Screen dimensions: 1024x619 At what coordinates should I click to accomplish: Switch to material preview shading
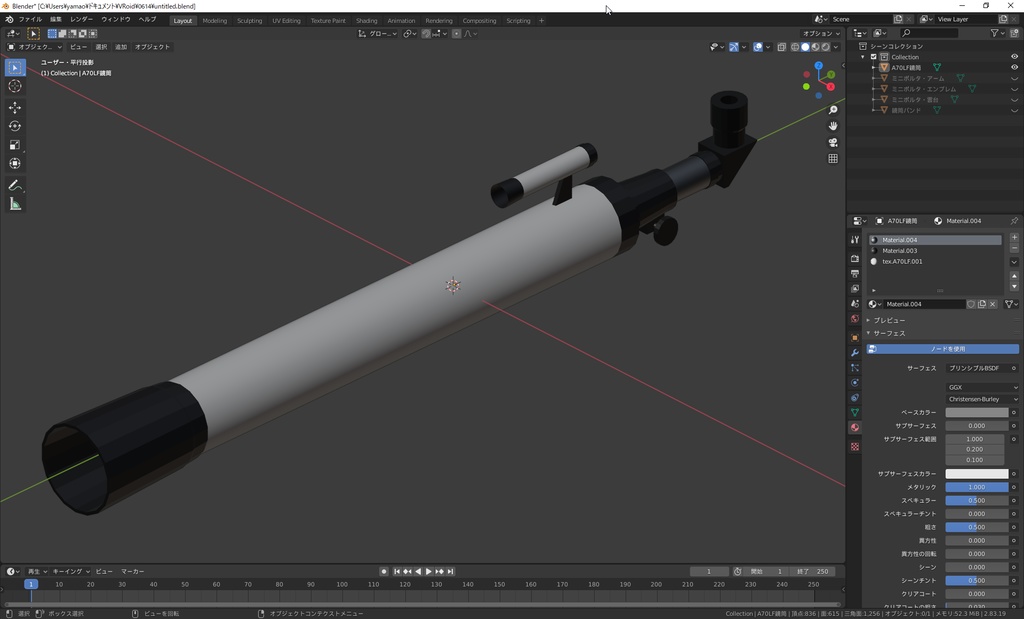(816, 47)
